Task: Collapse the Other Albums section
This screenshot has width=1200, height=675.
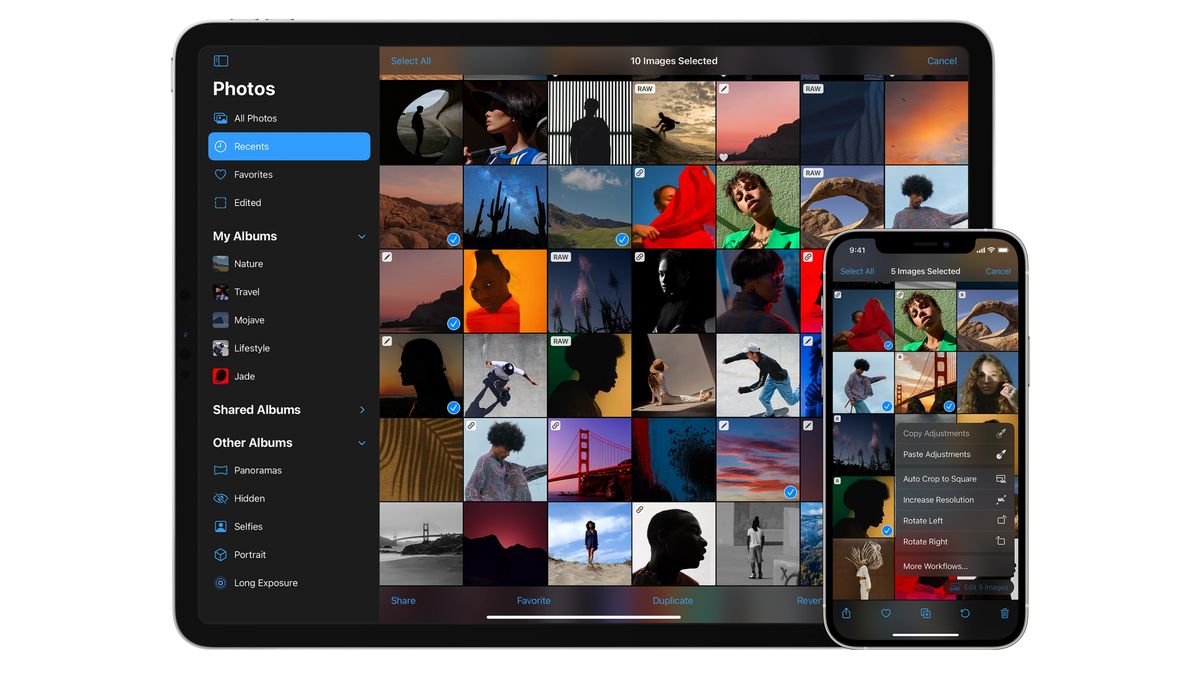Action: point(361,442)
